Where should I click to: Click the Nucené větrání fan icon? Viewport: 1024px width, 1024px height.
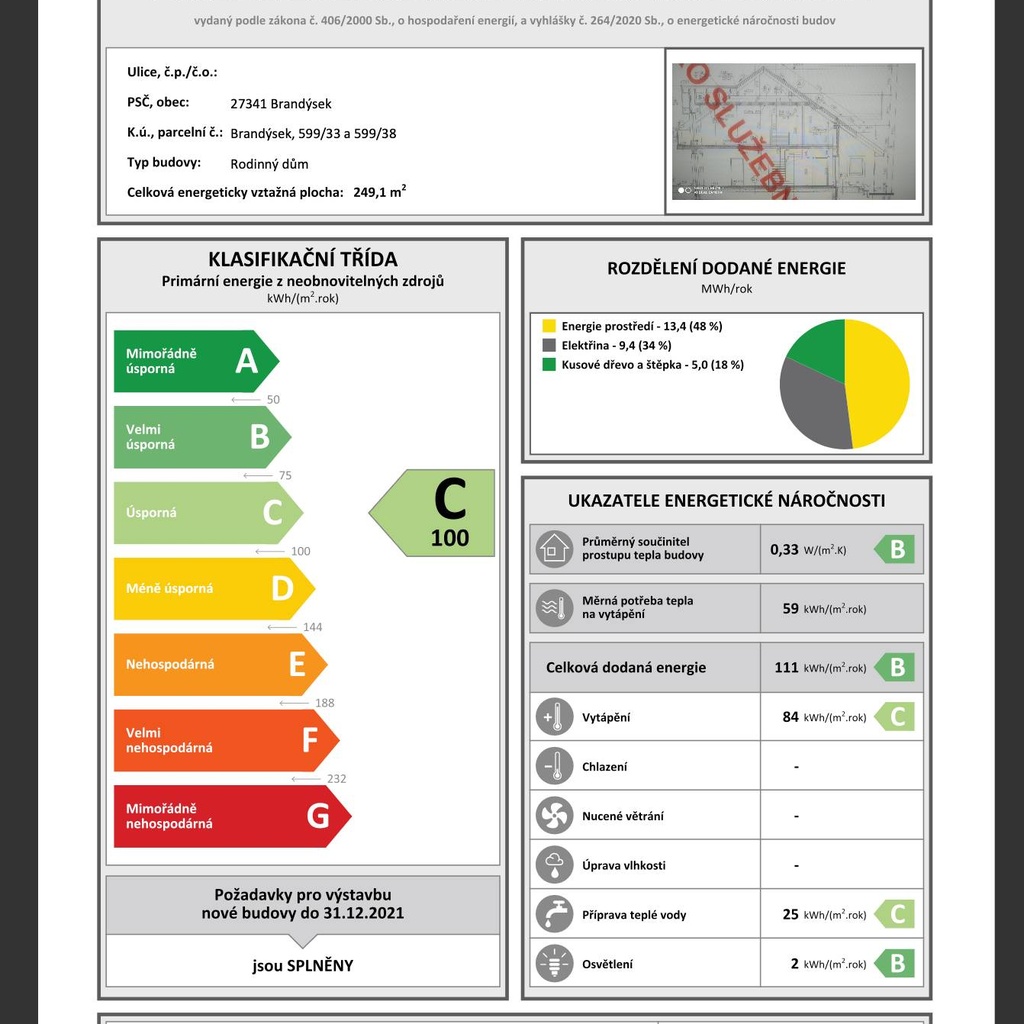click(553, 816)
